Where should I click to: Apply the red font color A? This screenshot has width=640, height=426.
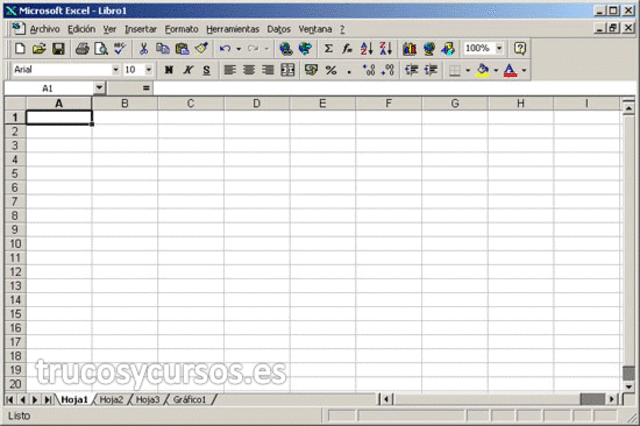click(510, 70)
